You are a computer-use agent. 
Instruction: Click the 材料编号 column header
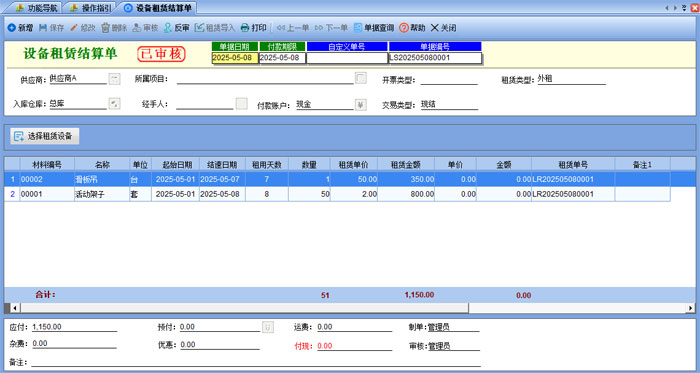[x=47, y=165]
